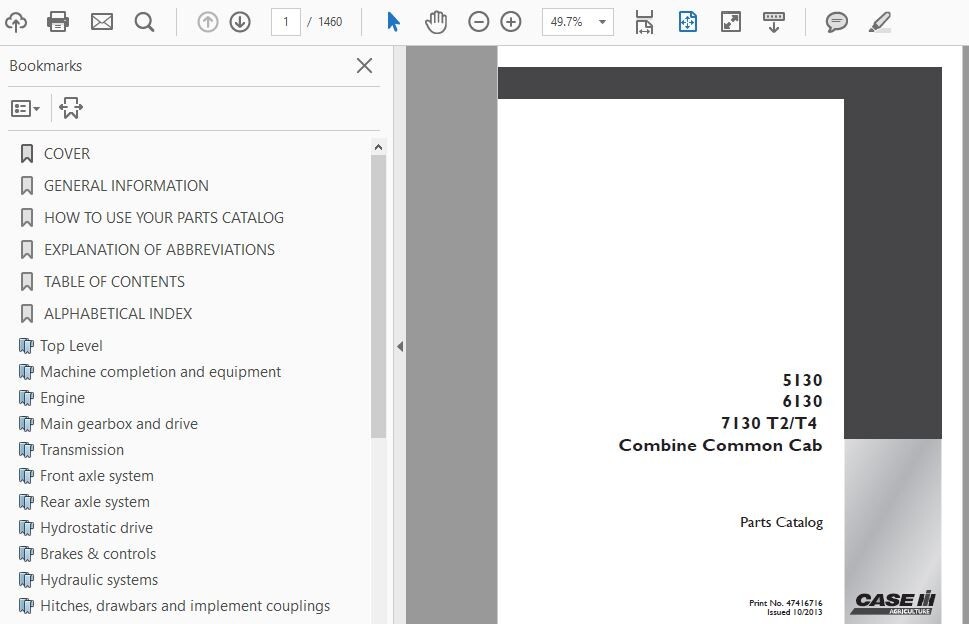Select the highlighter pen tool
Image resolution: width=969 pixels, height=624 pixels.
pyautogui.click(x=879, y=22)
